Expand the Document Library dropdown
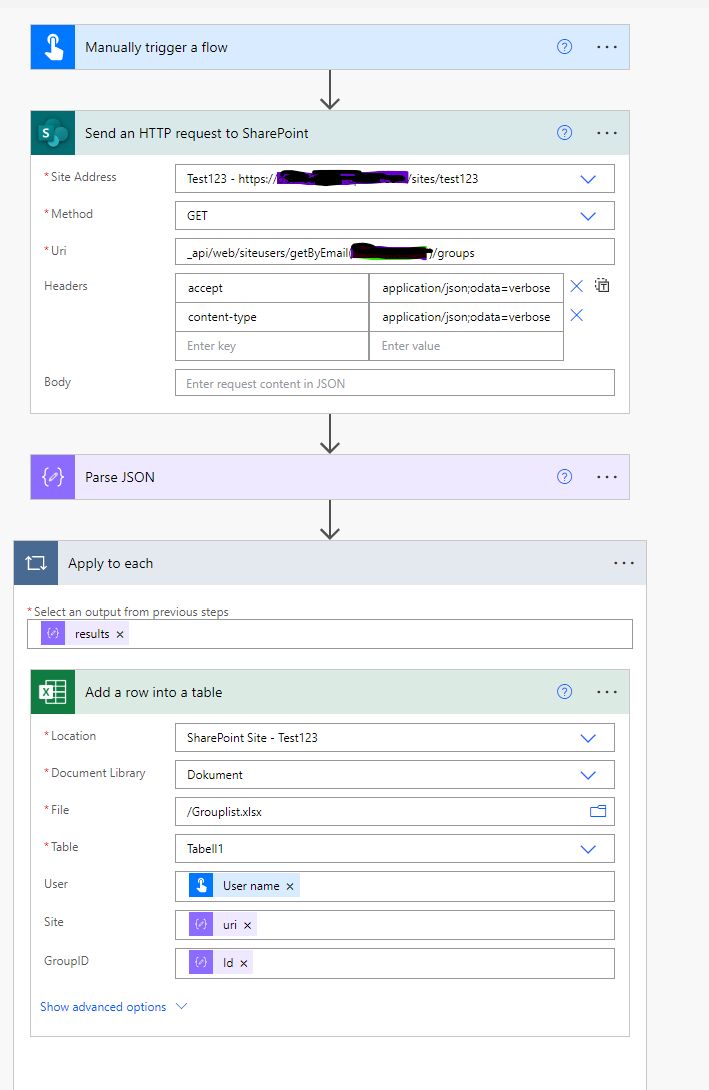This screenshot has height=1090, width=709. [x=588, y=774]
